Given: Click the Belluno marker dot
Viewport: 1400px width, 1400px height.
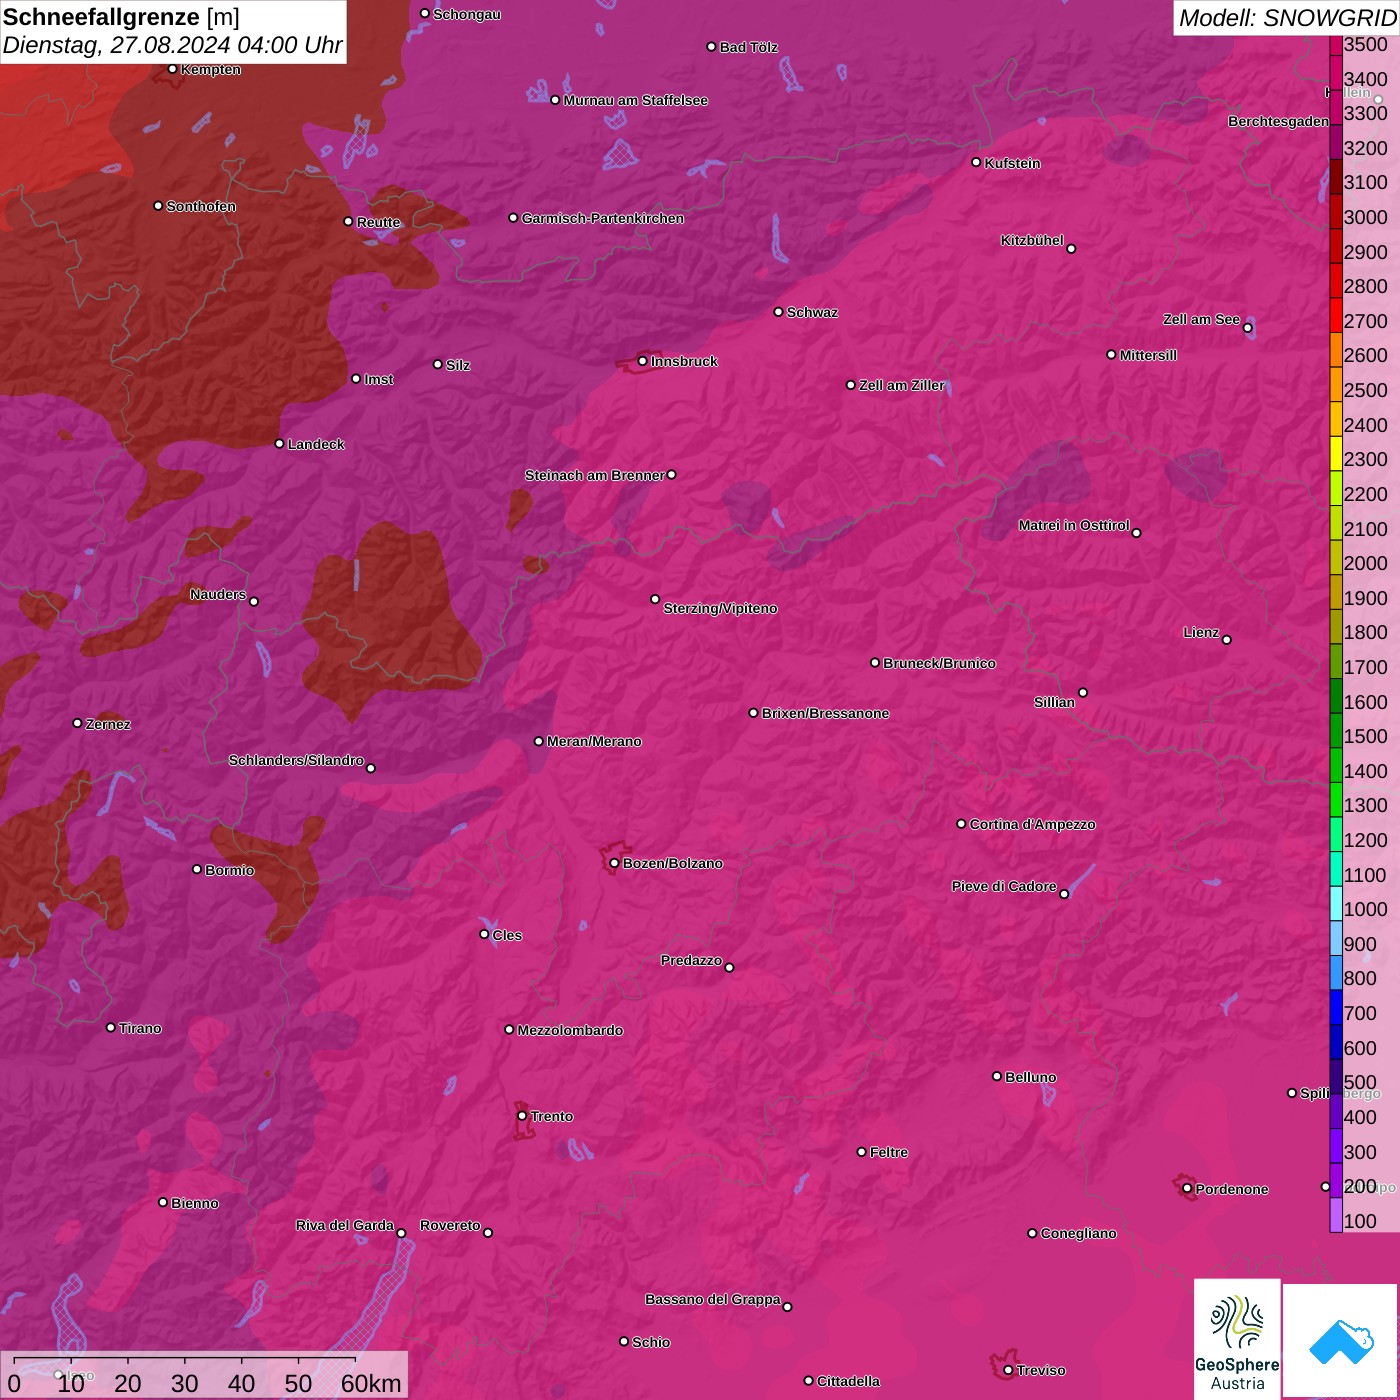Looking at the screenshot, I should pyautogui.click(x=997, y=1076).
